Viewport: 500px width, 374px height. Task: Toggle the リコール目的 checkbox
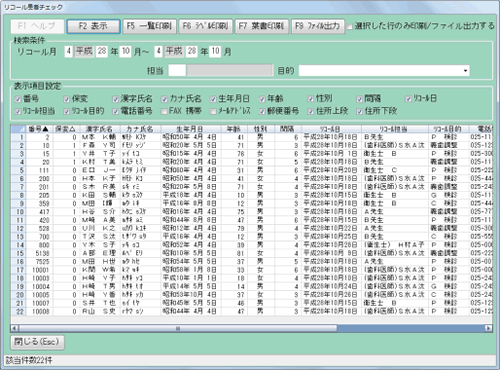pyautogui.click(x=67, y=111)
